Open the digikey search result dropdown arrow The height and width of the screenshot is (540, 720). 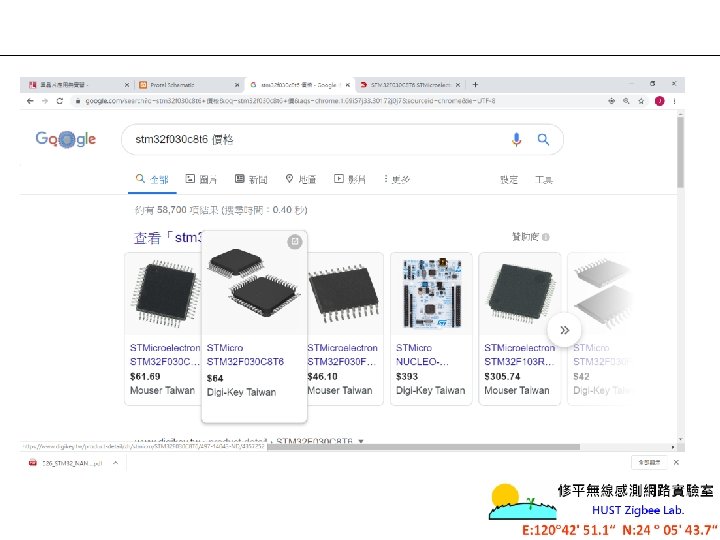click(x=361, y=441)
